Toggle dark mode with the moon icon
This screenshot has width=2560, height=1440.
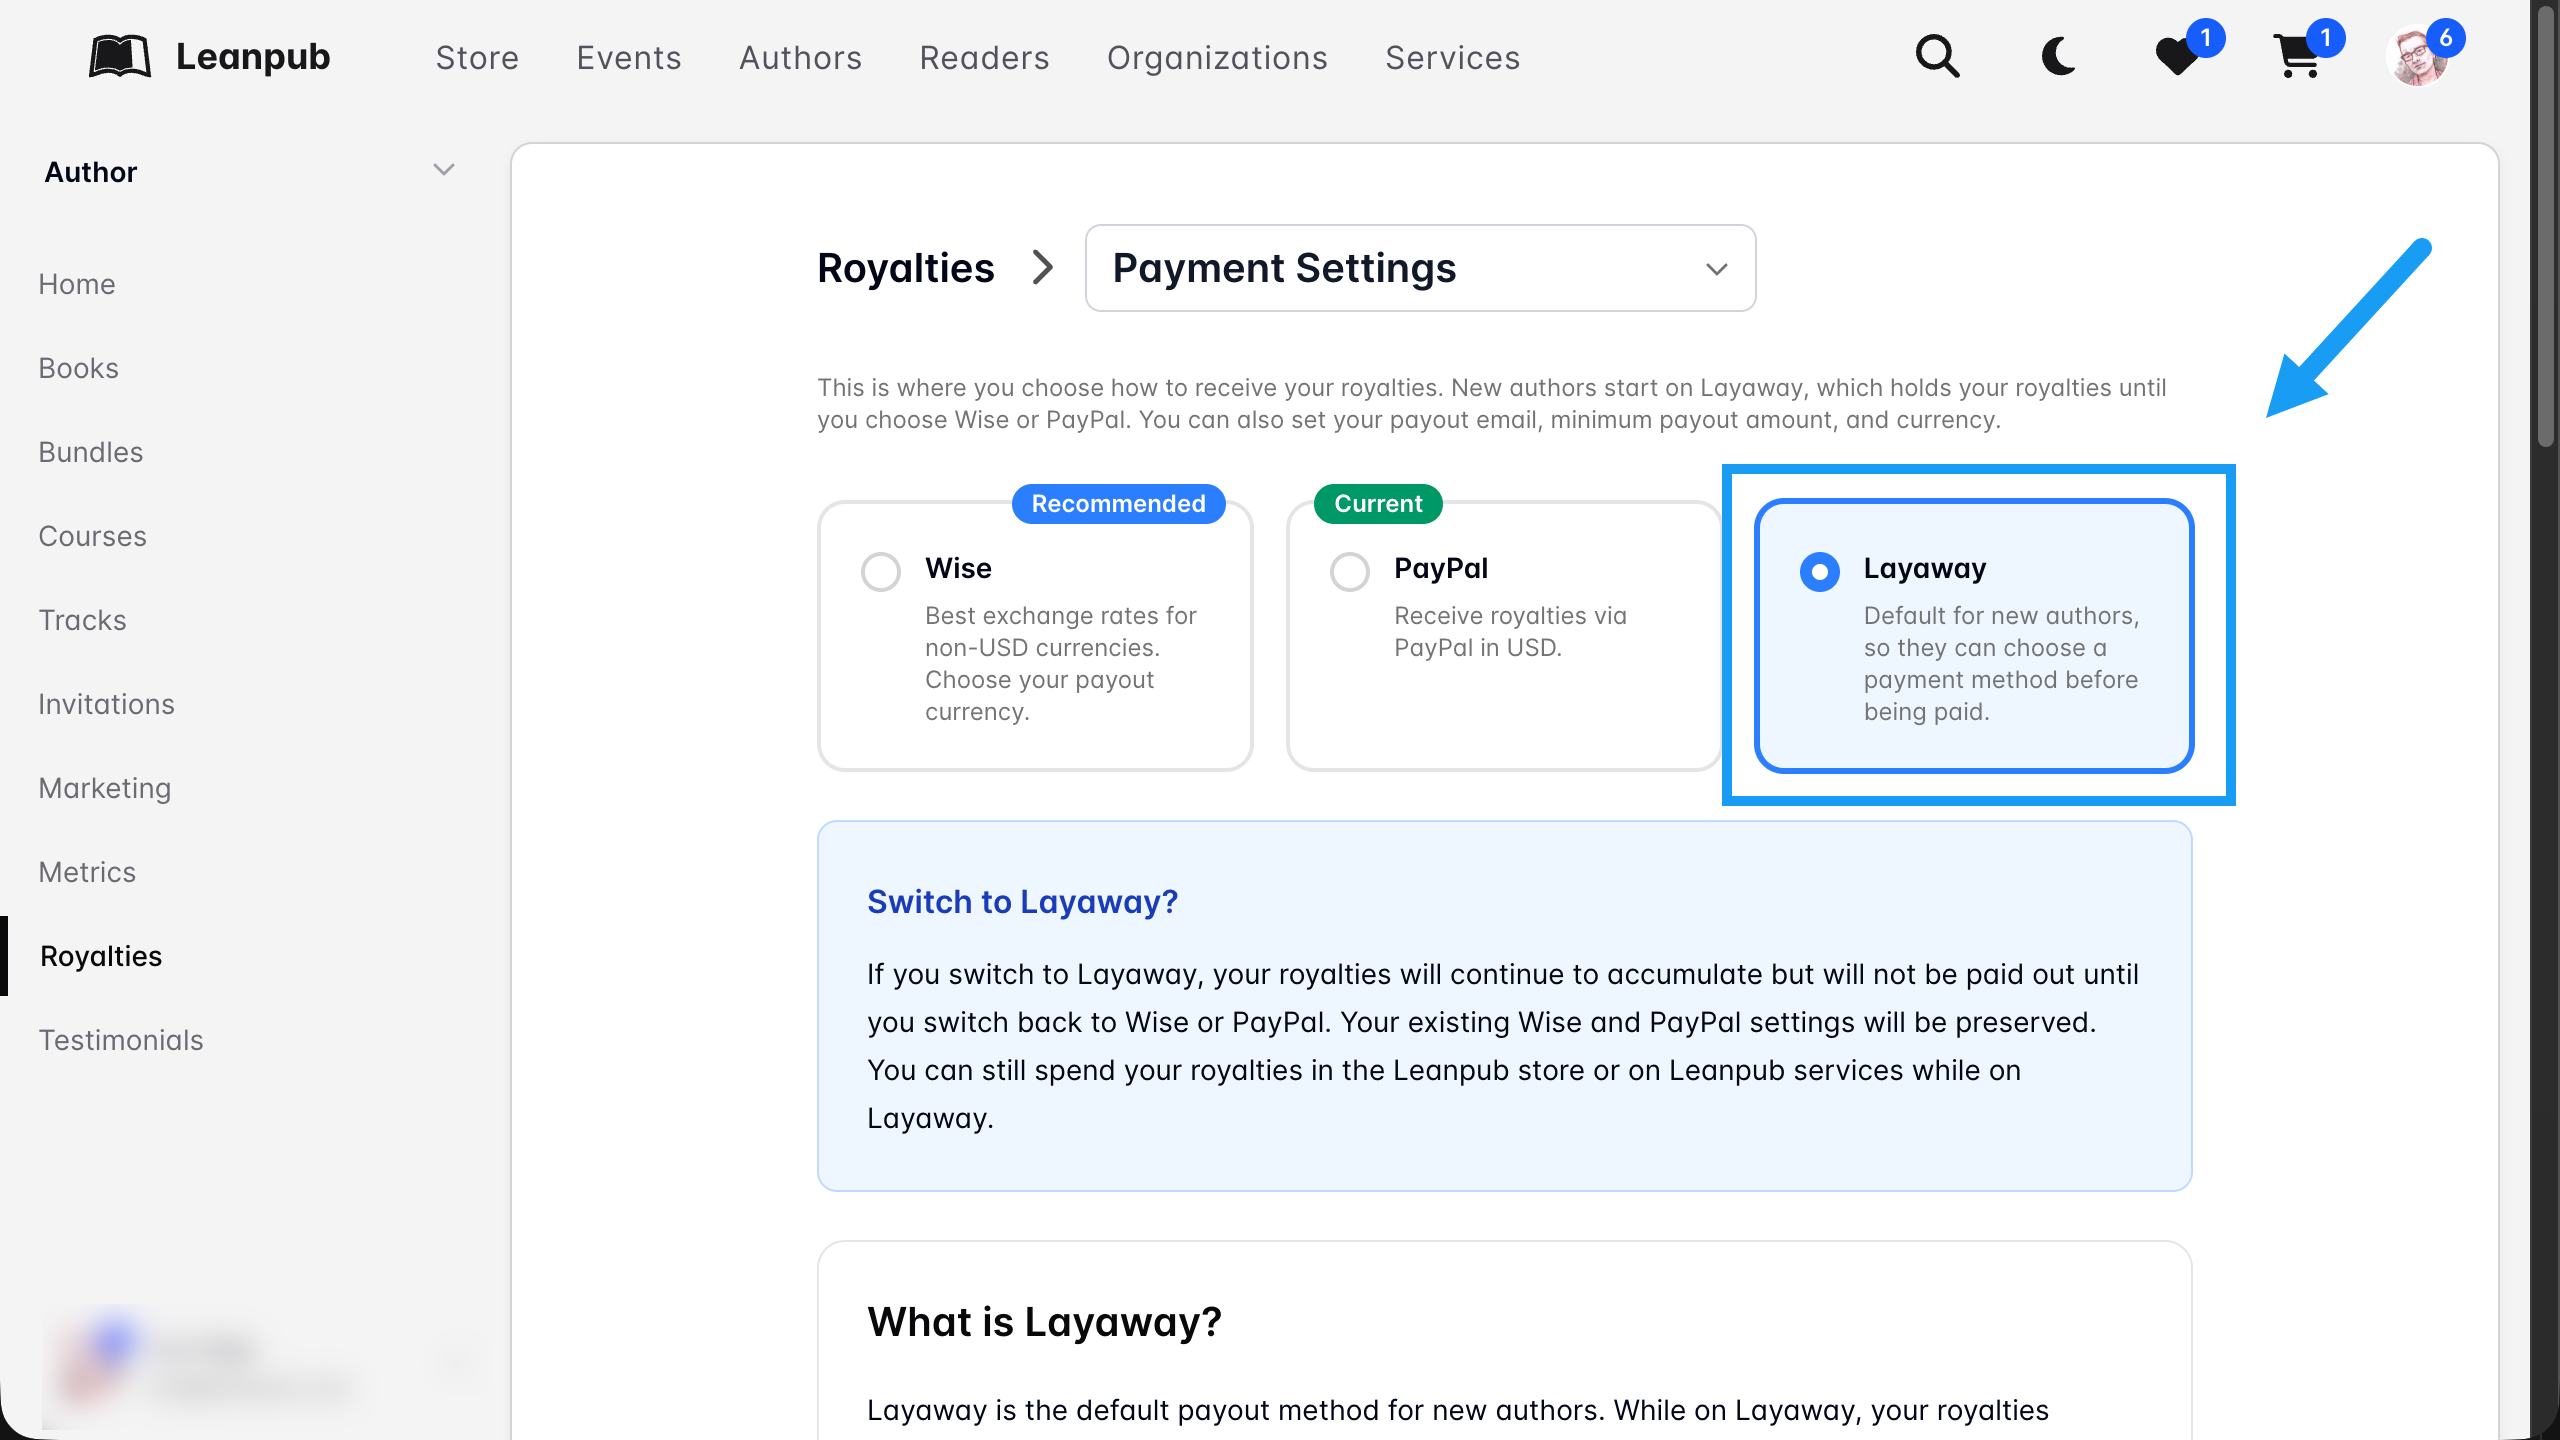2058,57
